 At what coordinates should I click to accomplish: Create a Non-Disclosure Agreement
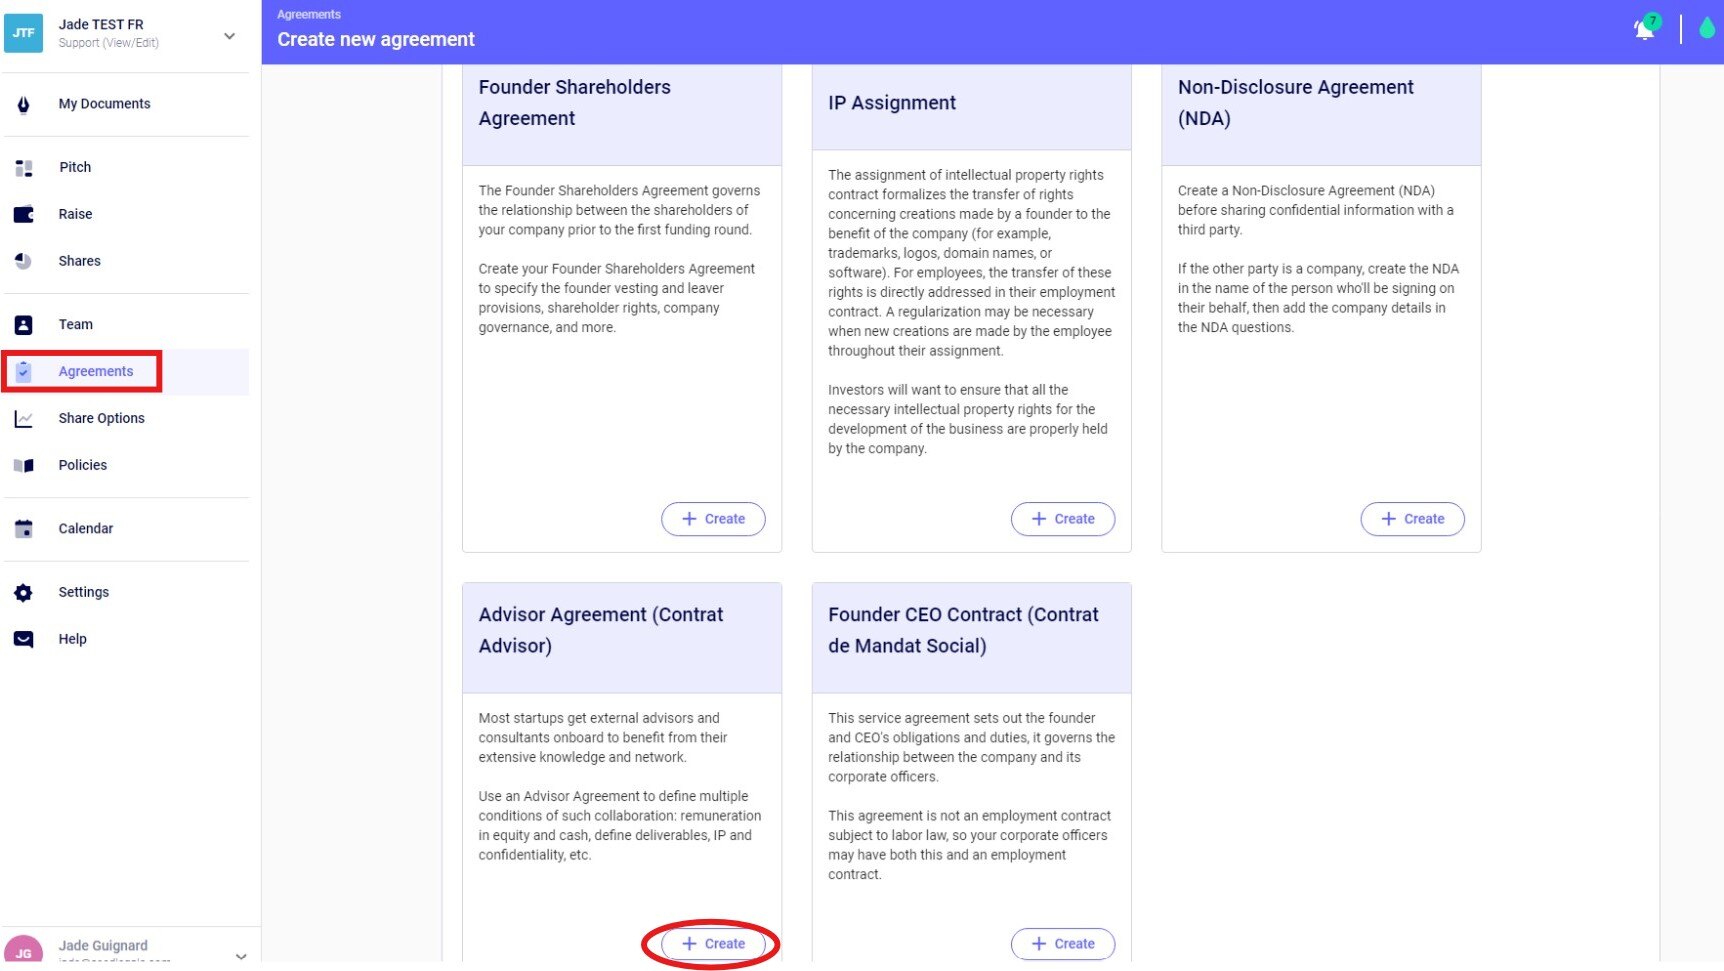[1412, 519]
